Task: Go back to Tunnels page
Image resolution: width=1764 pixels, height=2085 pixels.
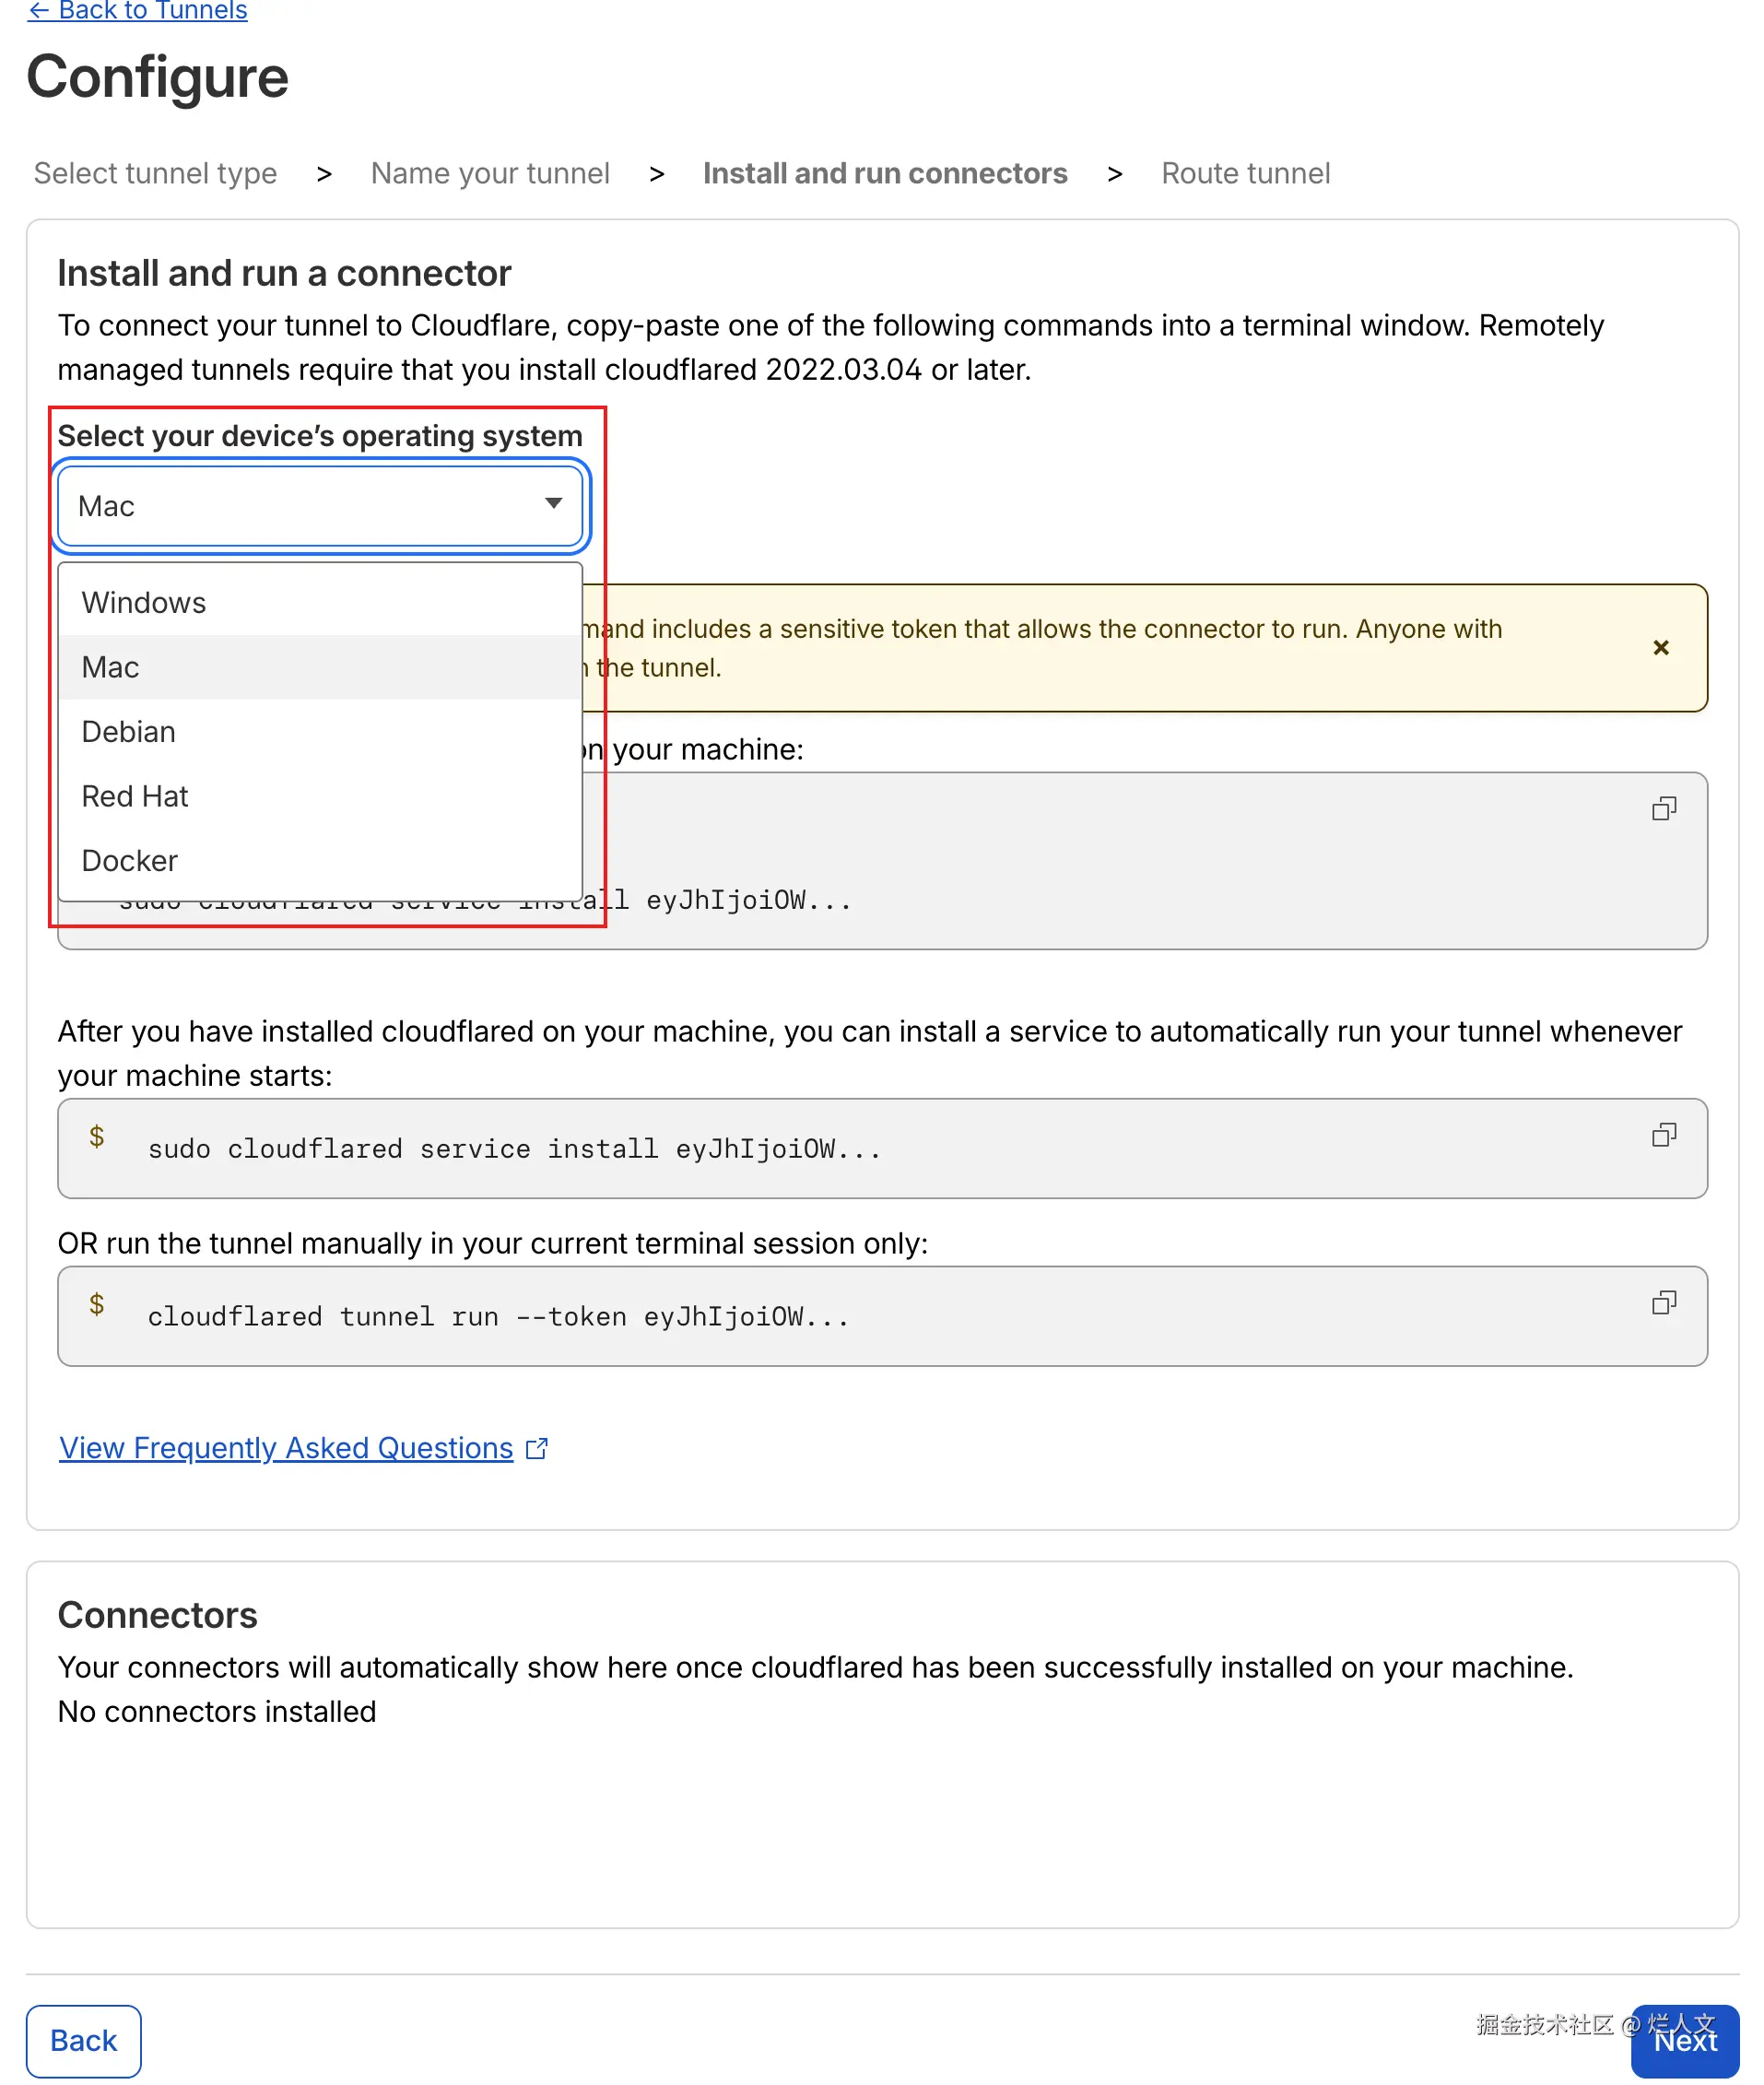Action: (138, 11)
